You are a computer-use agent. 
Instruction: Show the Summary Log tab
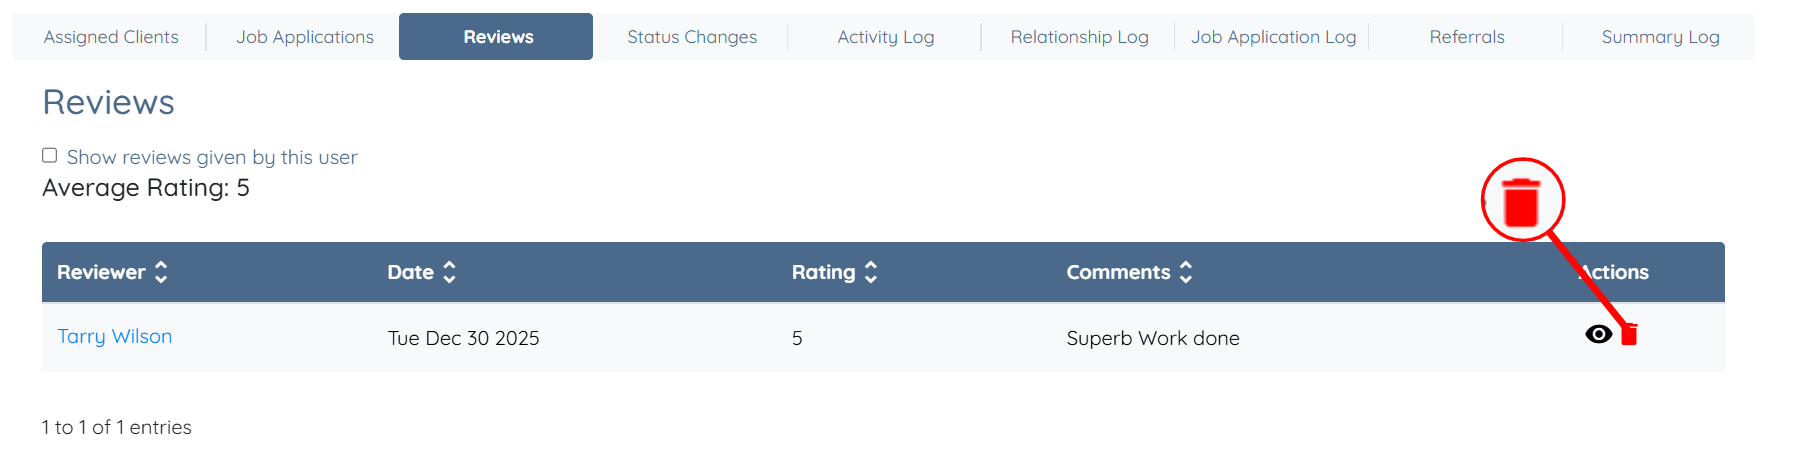click(x=1660, y=37)
